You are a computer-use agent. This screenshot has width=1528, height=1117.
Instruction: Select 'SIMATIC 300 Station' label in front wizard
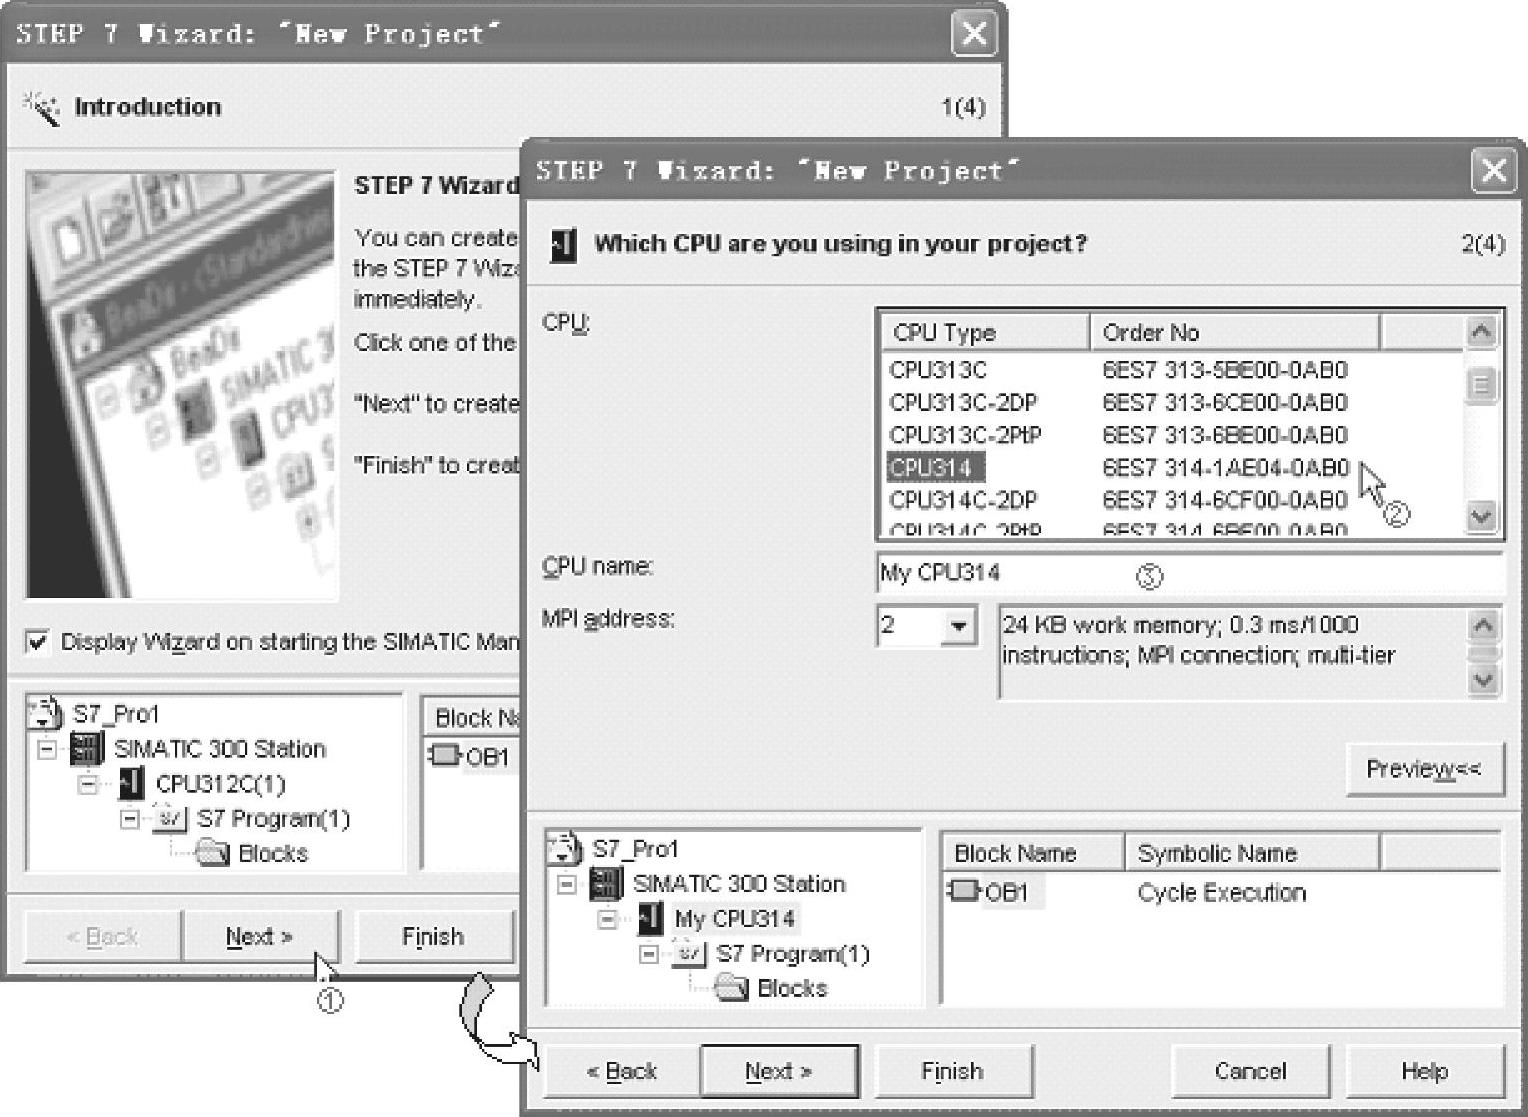tap(739, 884)
